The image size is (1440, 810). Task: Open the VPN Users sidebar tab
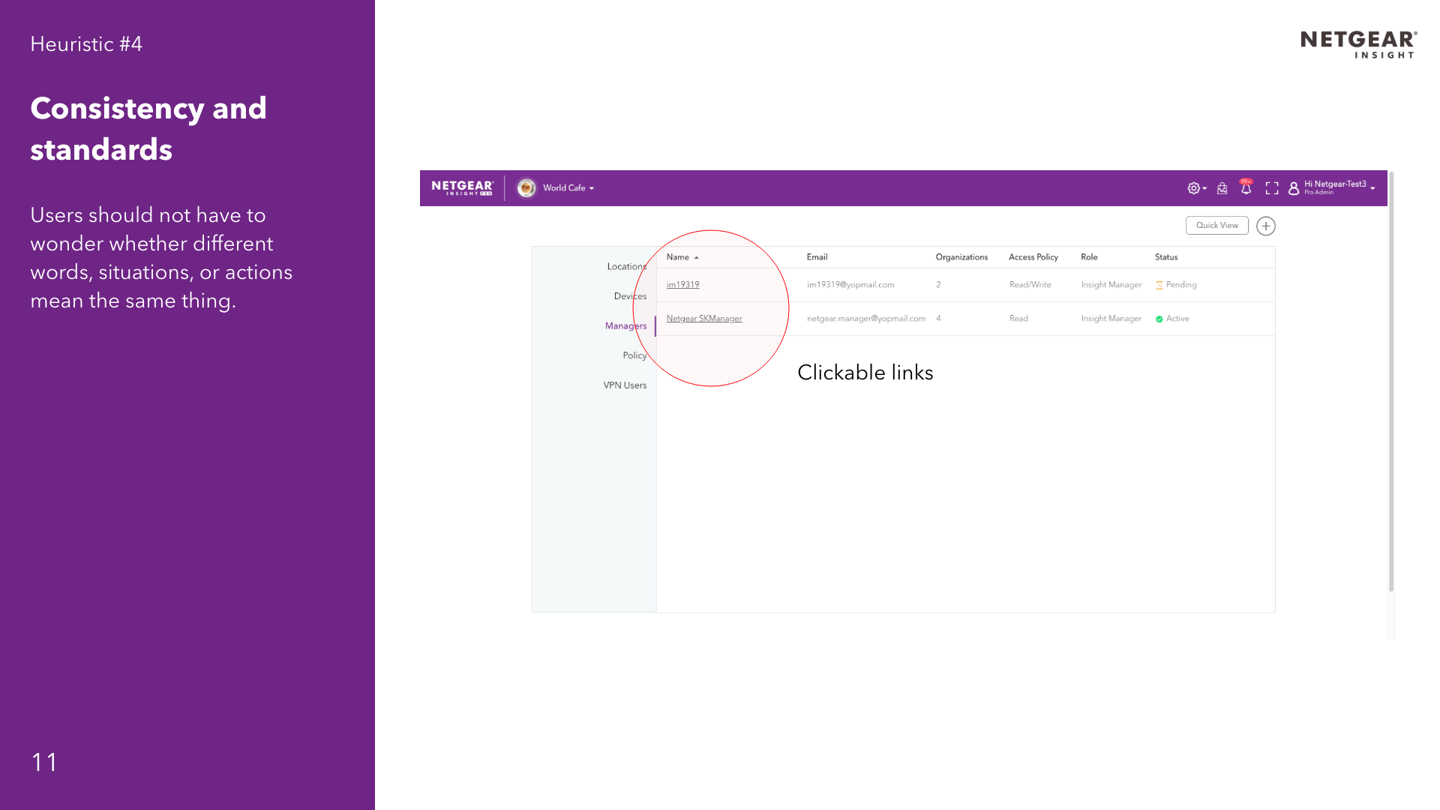click(625, 385)
